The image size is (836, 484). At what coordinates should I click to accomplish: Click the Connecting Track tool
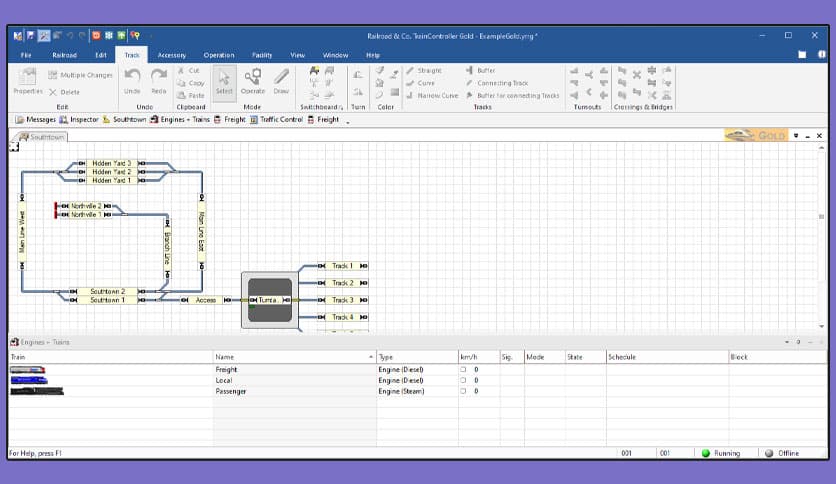[x=497, y=83]
